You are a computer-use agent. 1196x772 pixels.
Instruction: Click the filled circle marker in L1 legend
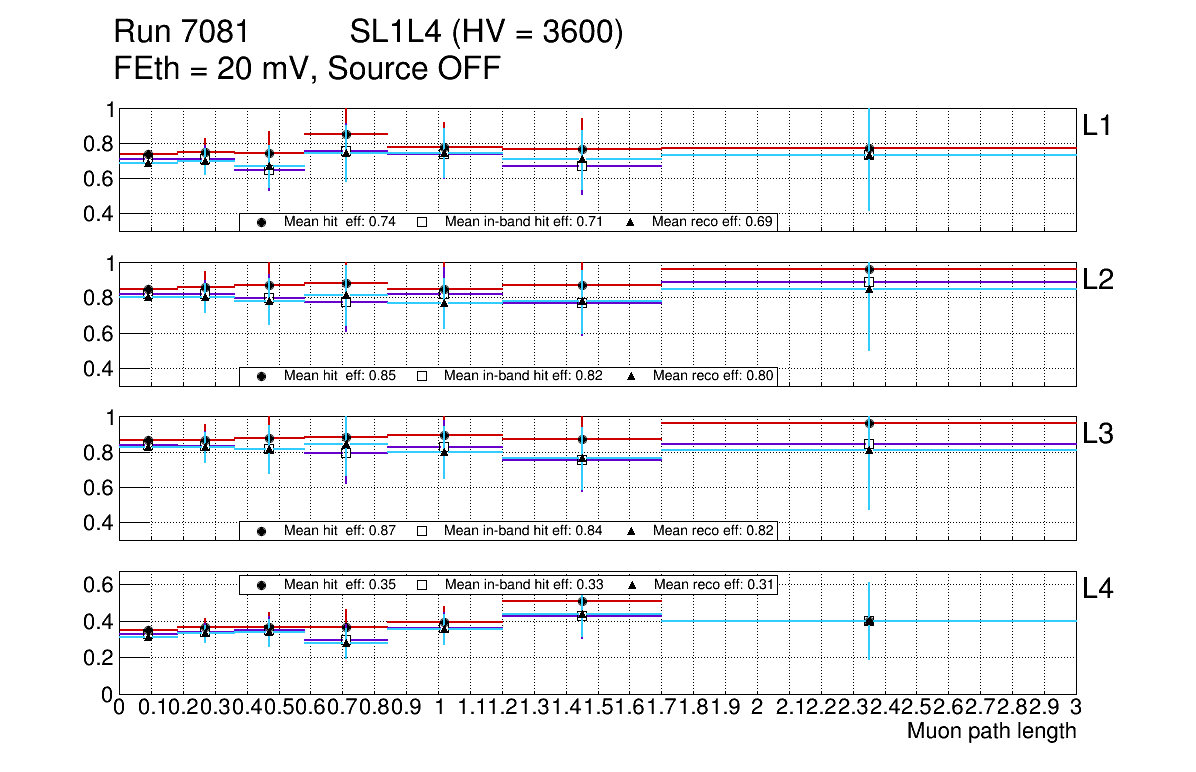[261, 222]
